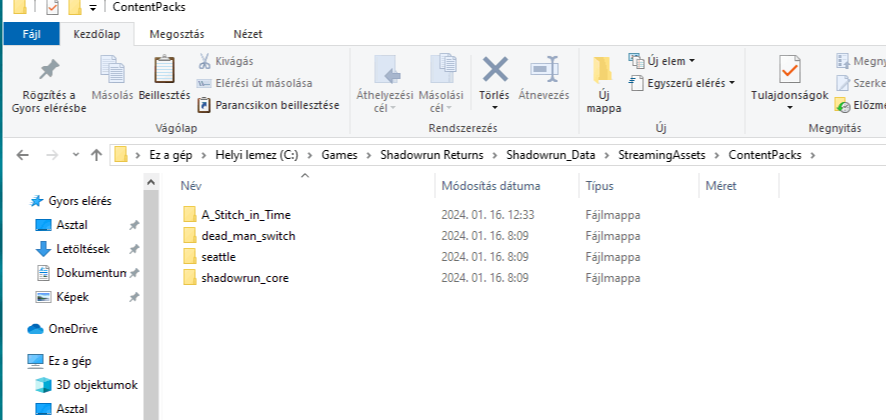
Task: Click Games breadcrumb in address bar
Action: (x=339, y=155)
